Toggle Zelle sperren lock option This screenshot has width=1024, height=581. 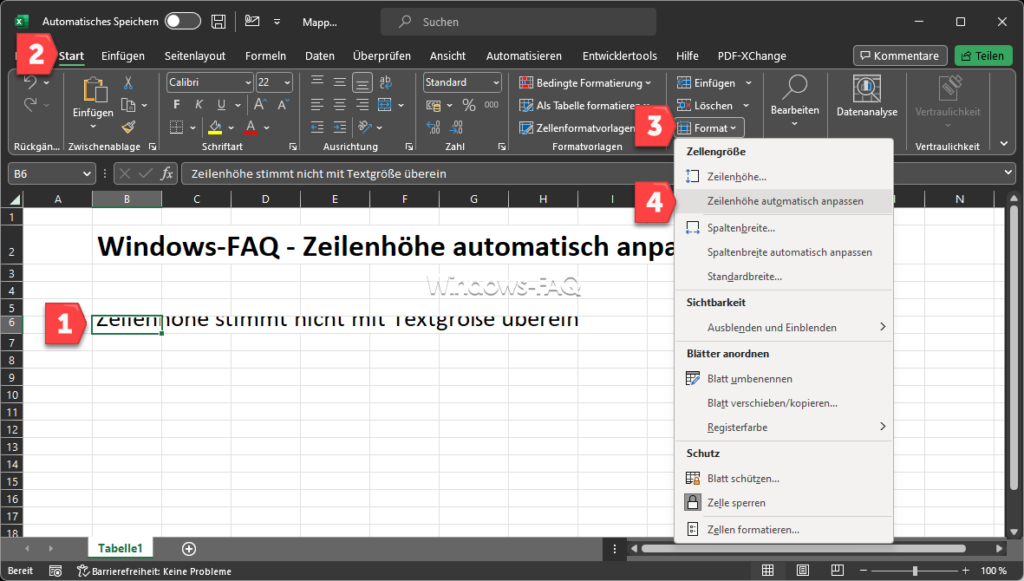pos(784,503)
